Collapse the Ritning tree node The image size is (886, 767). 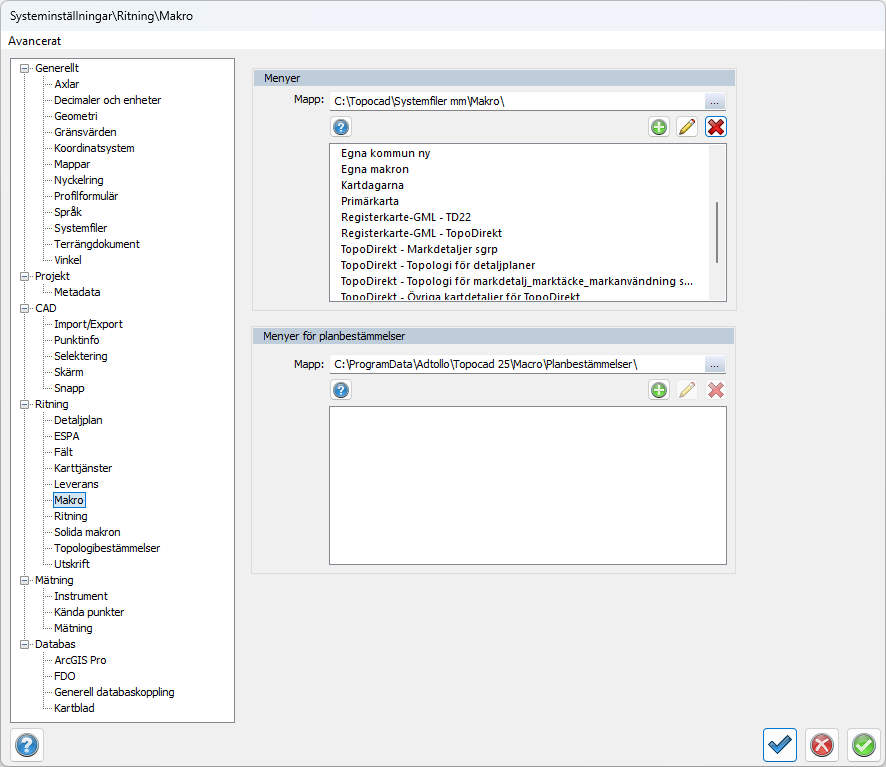pyautogui.click(x=24, y=404)
